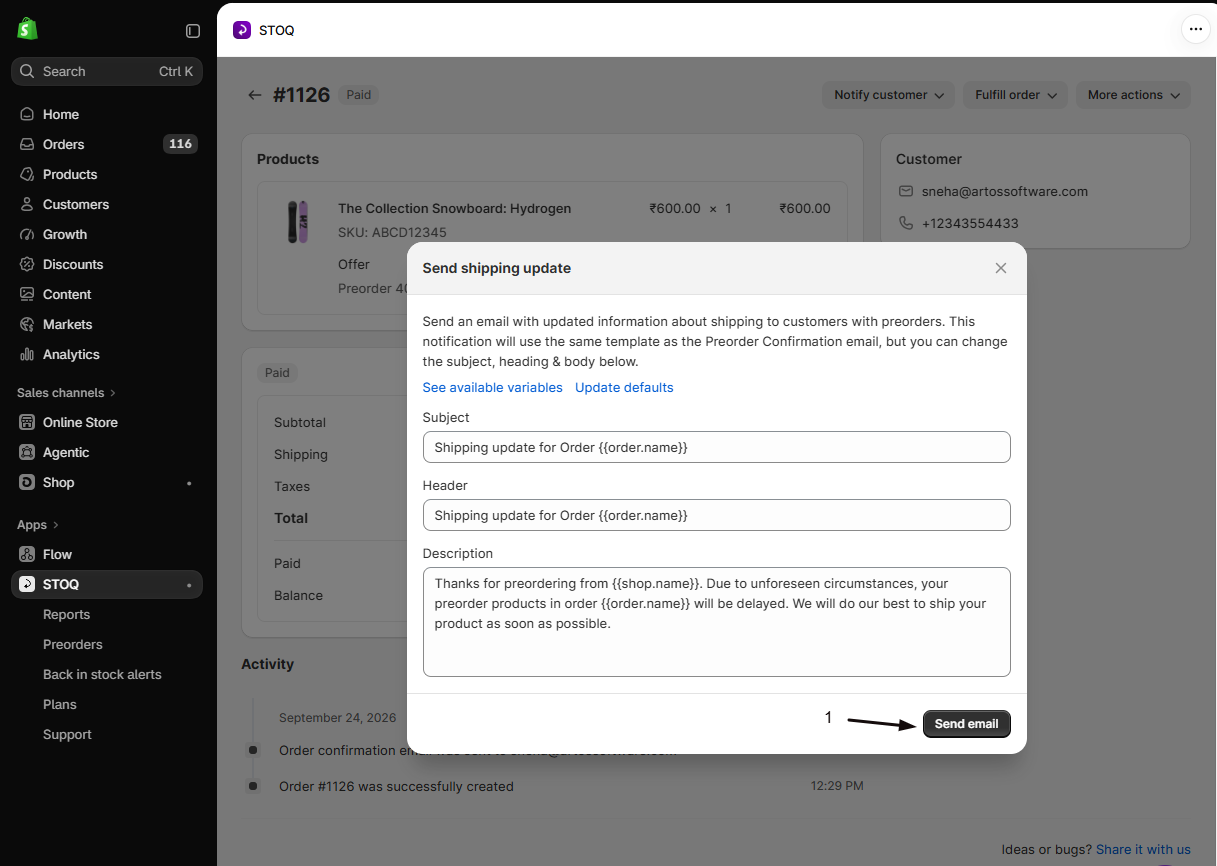Click the Hydrogen snowboard thumbnail
Screen dimensions: 1217x866
[298, 222]
